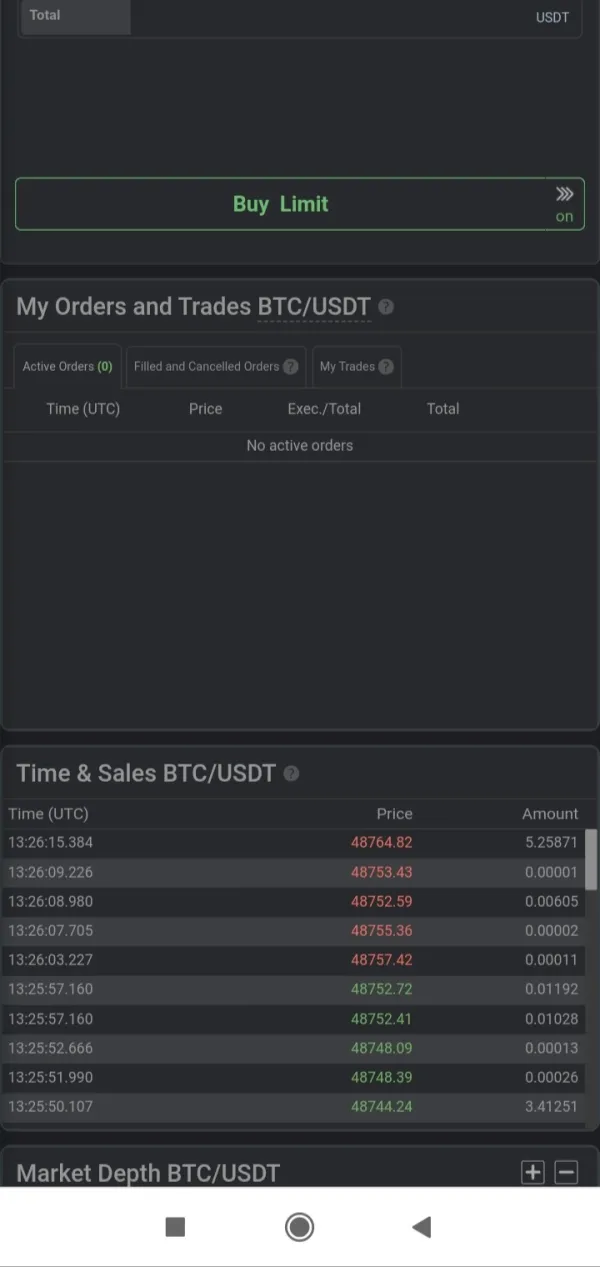Image resolution: width=600 pixels, height=1267 pixels.
Task: Click the help icon beside My Orders title
Action: click(x=386, y=307)
